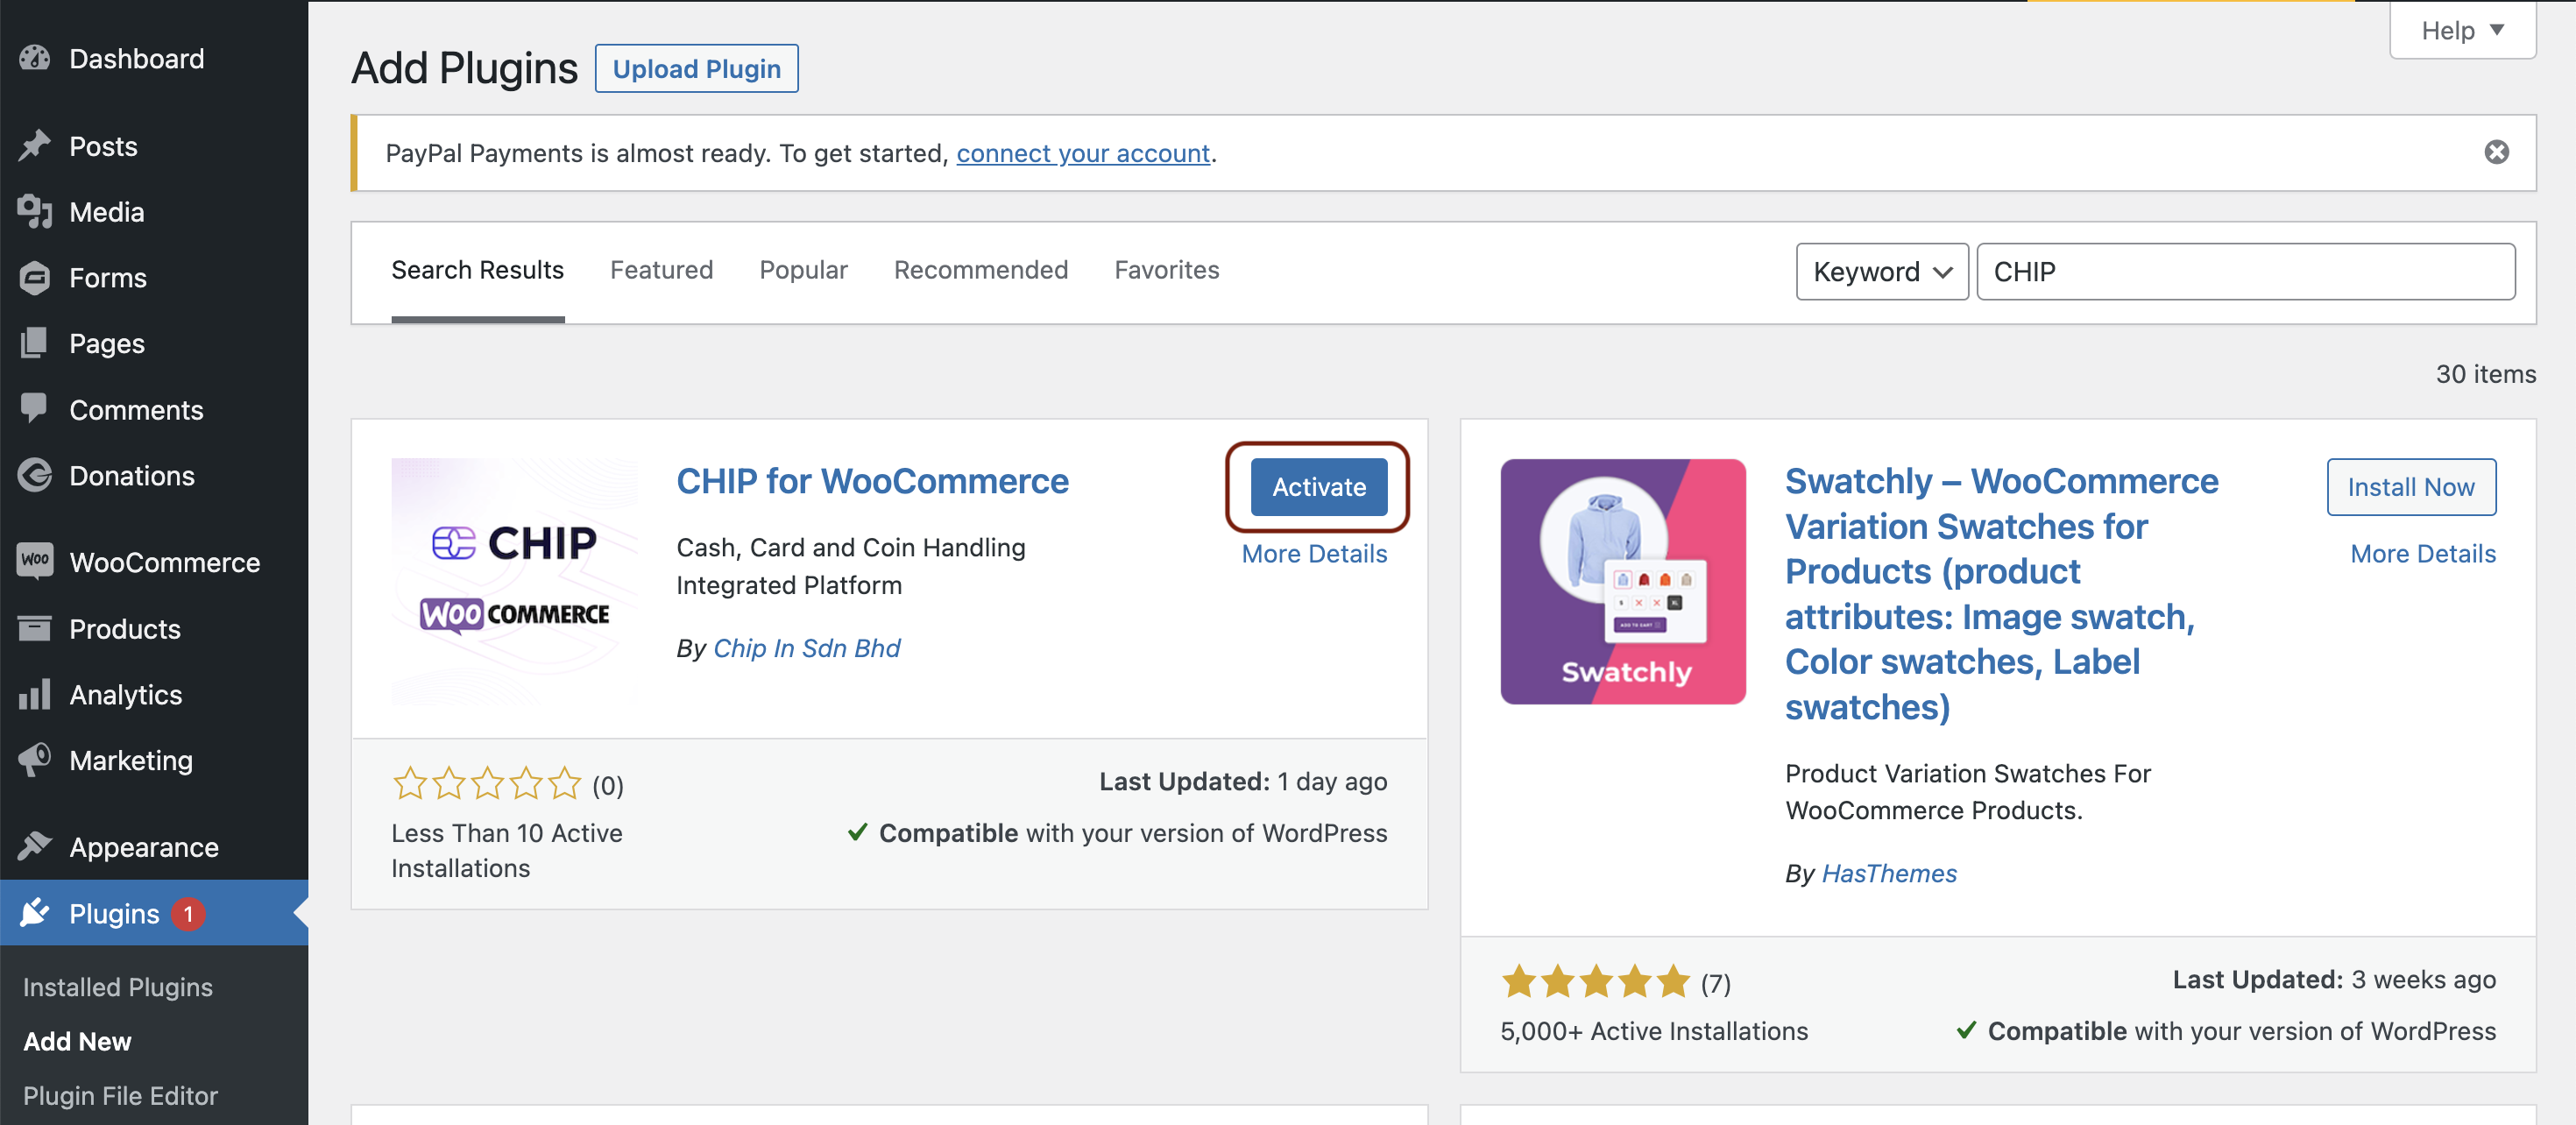2576x1125 pixels.
Task: Click the Less Than 10 Active Installations text
Action: [x=507, y=850]
